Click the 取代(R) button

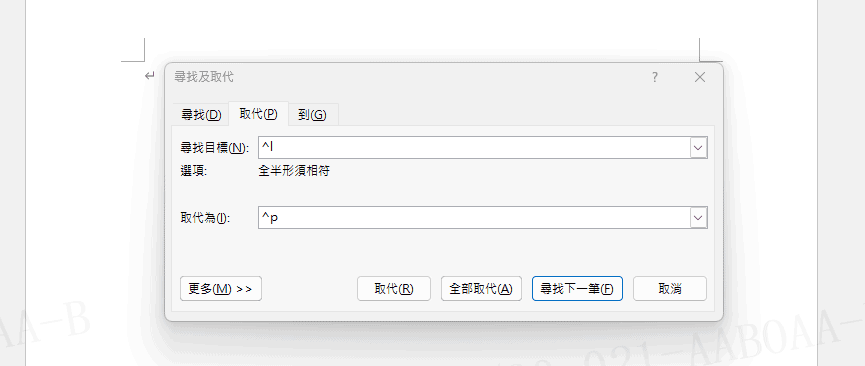(x=394, y=289)
